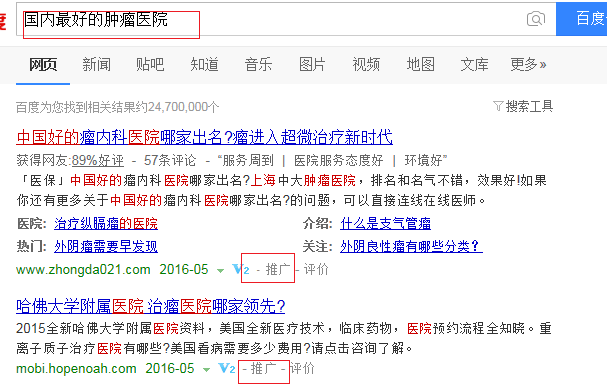Click 推广 label under mobi.hopenoah.com result

tap(263, 368)
